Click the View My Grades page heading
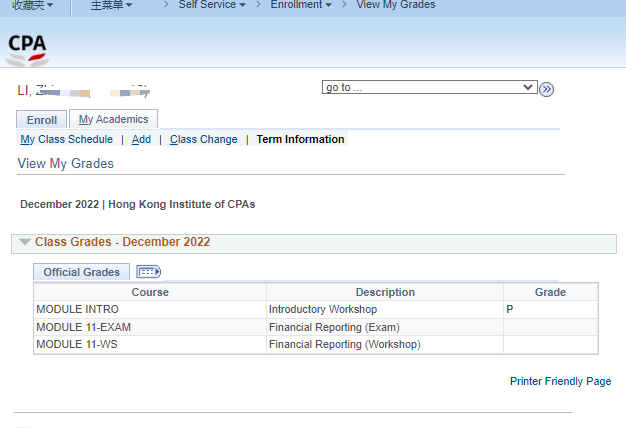This screenshot has width=626, height=428. click(x=65, y=164)
